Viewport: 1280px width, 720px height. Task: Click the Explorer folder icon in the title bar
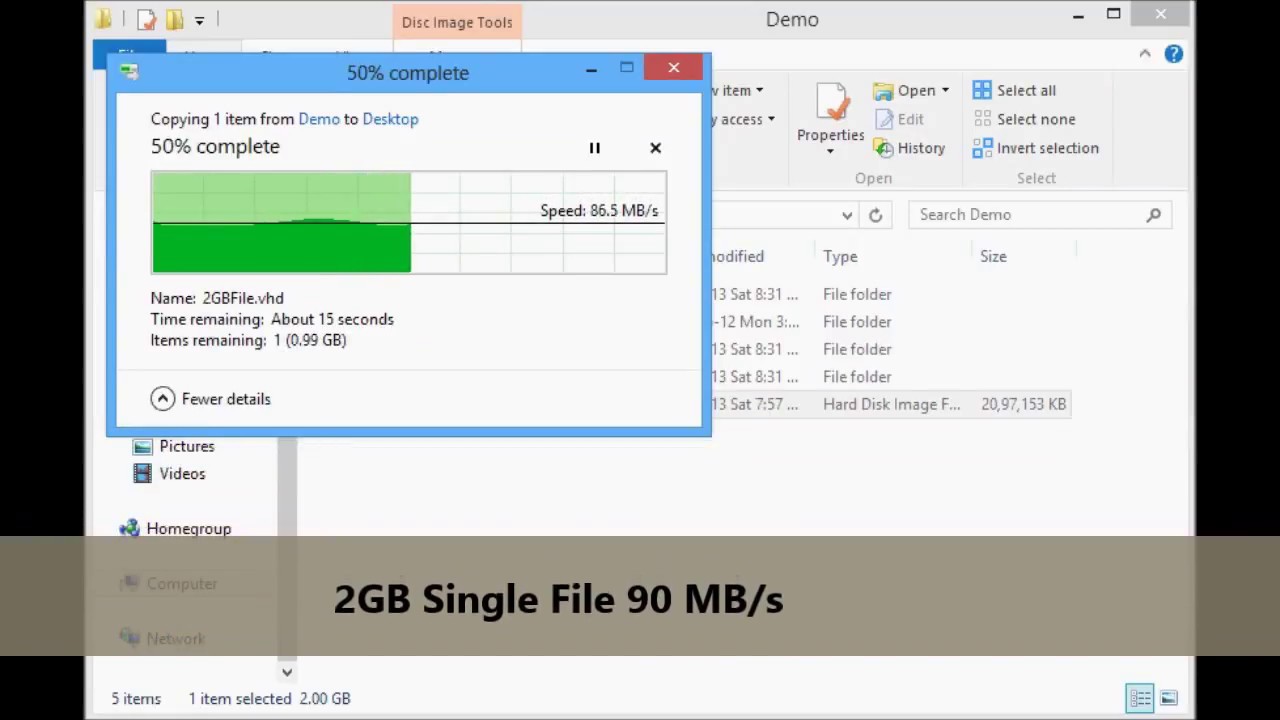103,19
